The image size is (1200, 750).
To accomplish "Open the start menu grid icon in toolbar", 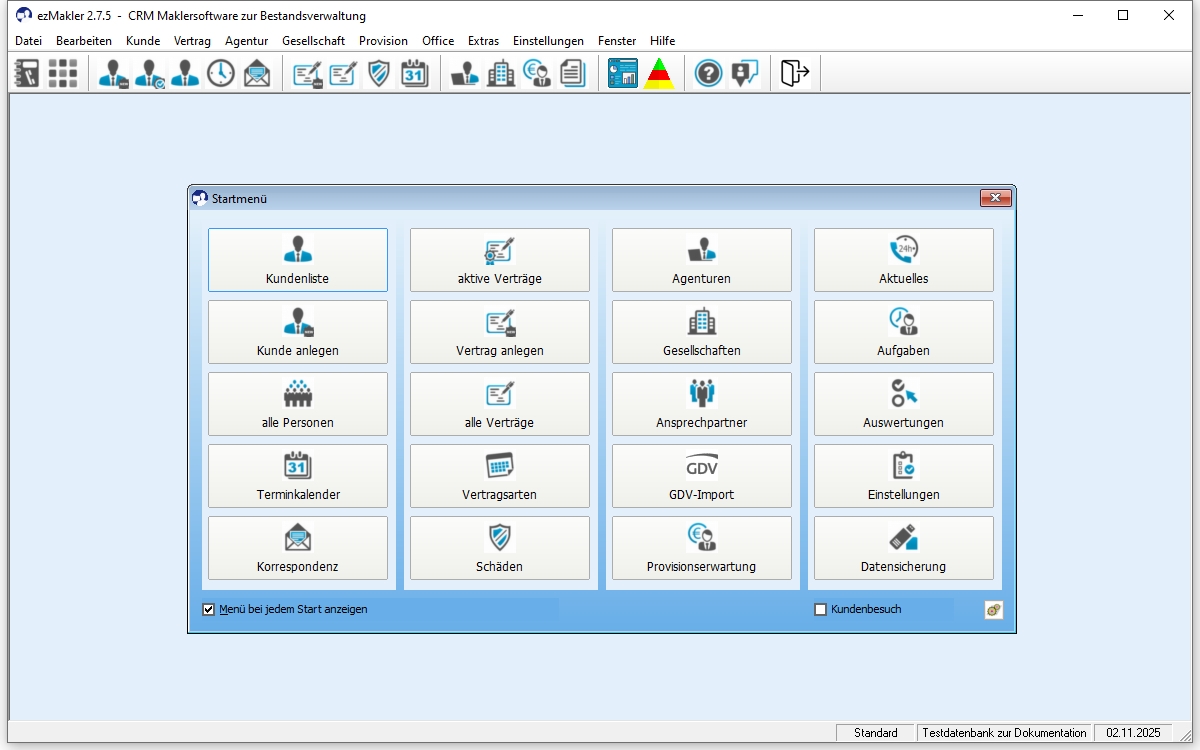I will pyautogui.click(x=63, y=73).
